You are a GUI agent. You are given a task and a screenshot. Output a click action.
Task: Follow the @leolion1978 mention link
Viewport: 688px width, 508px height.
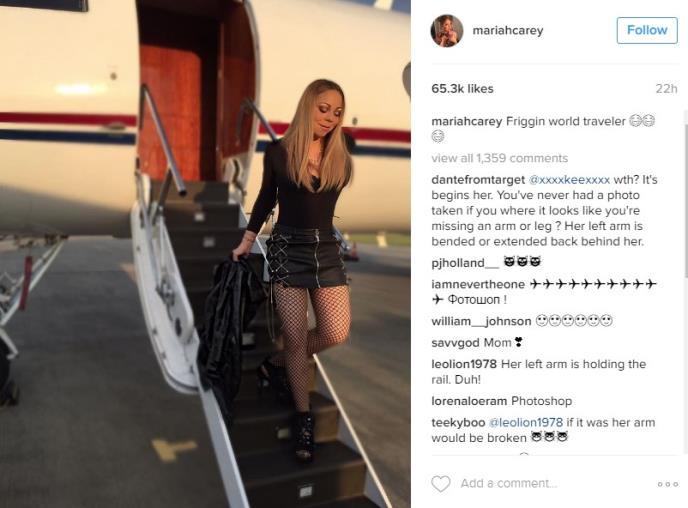pos(525,422)
